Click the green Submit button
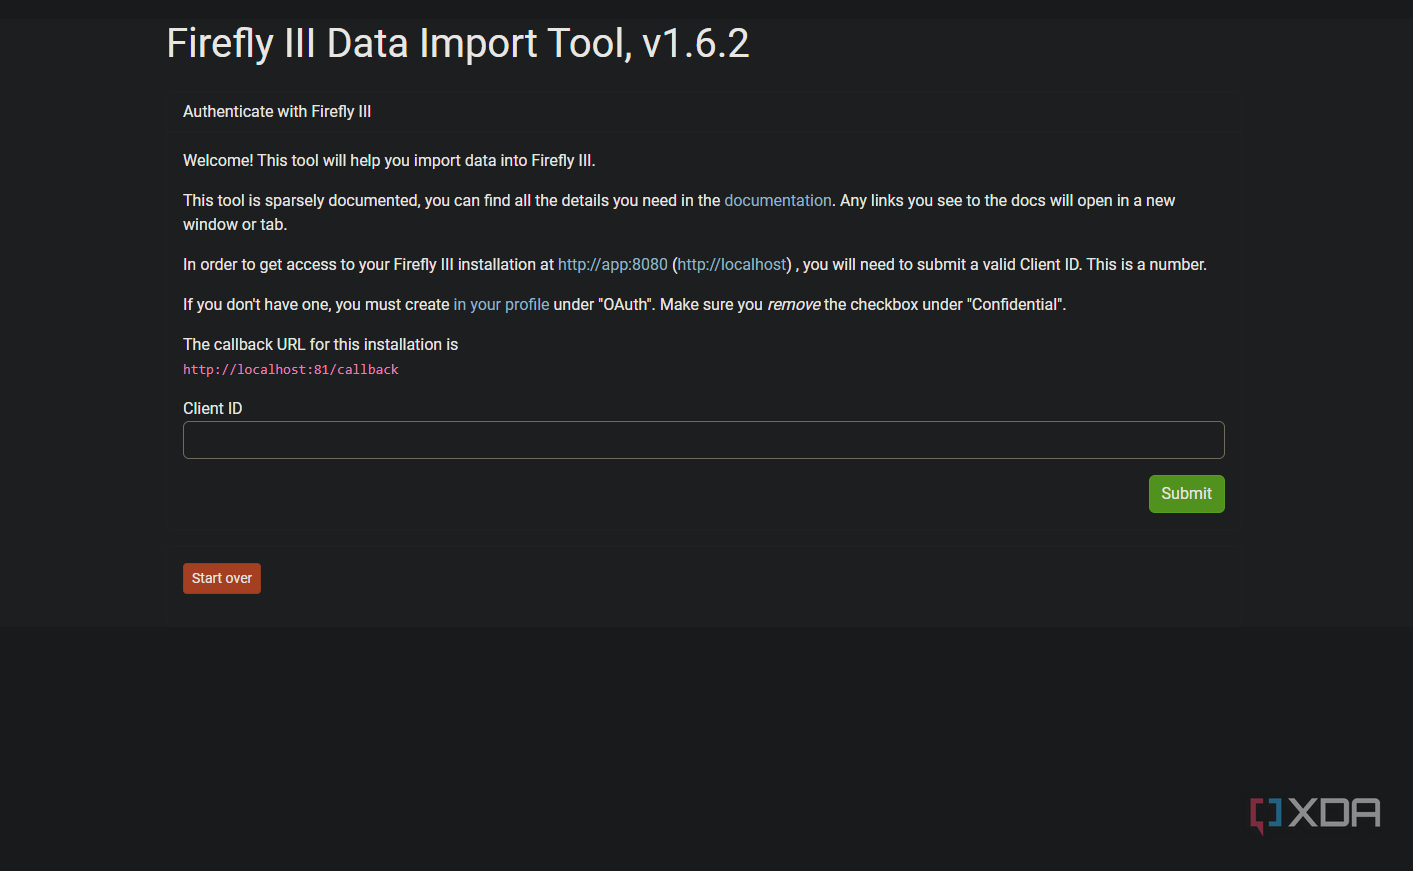Image resolution: width=1413 pixels, height=871 pixels. click(1186, 494)
